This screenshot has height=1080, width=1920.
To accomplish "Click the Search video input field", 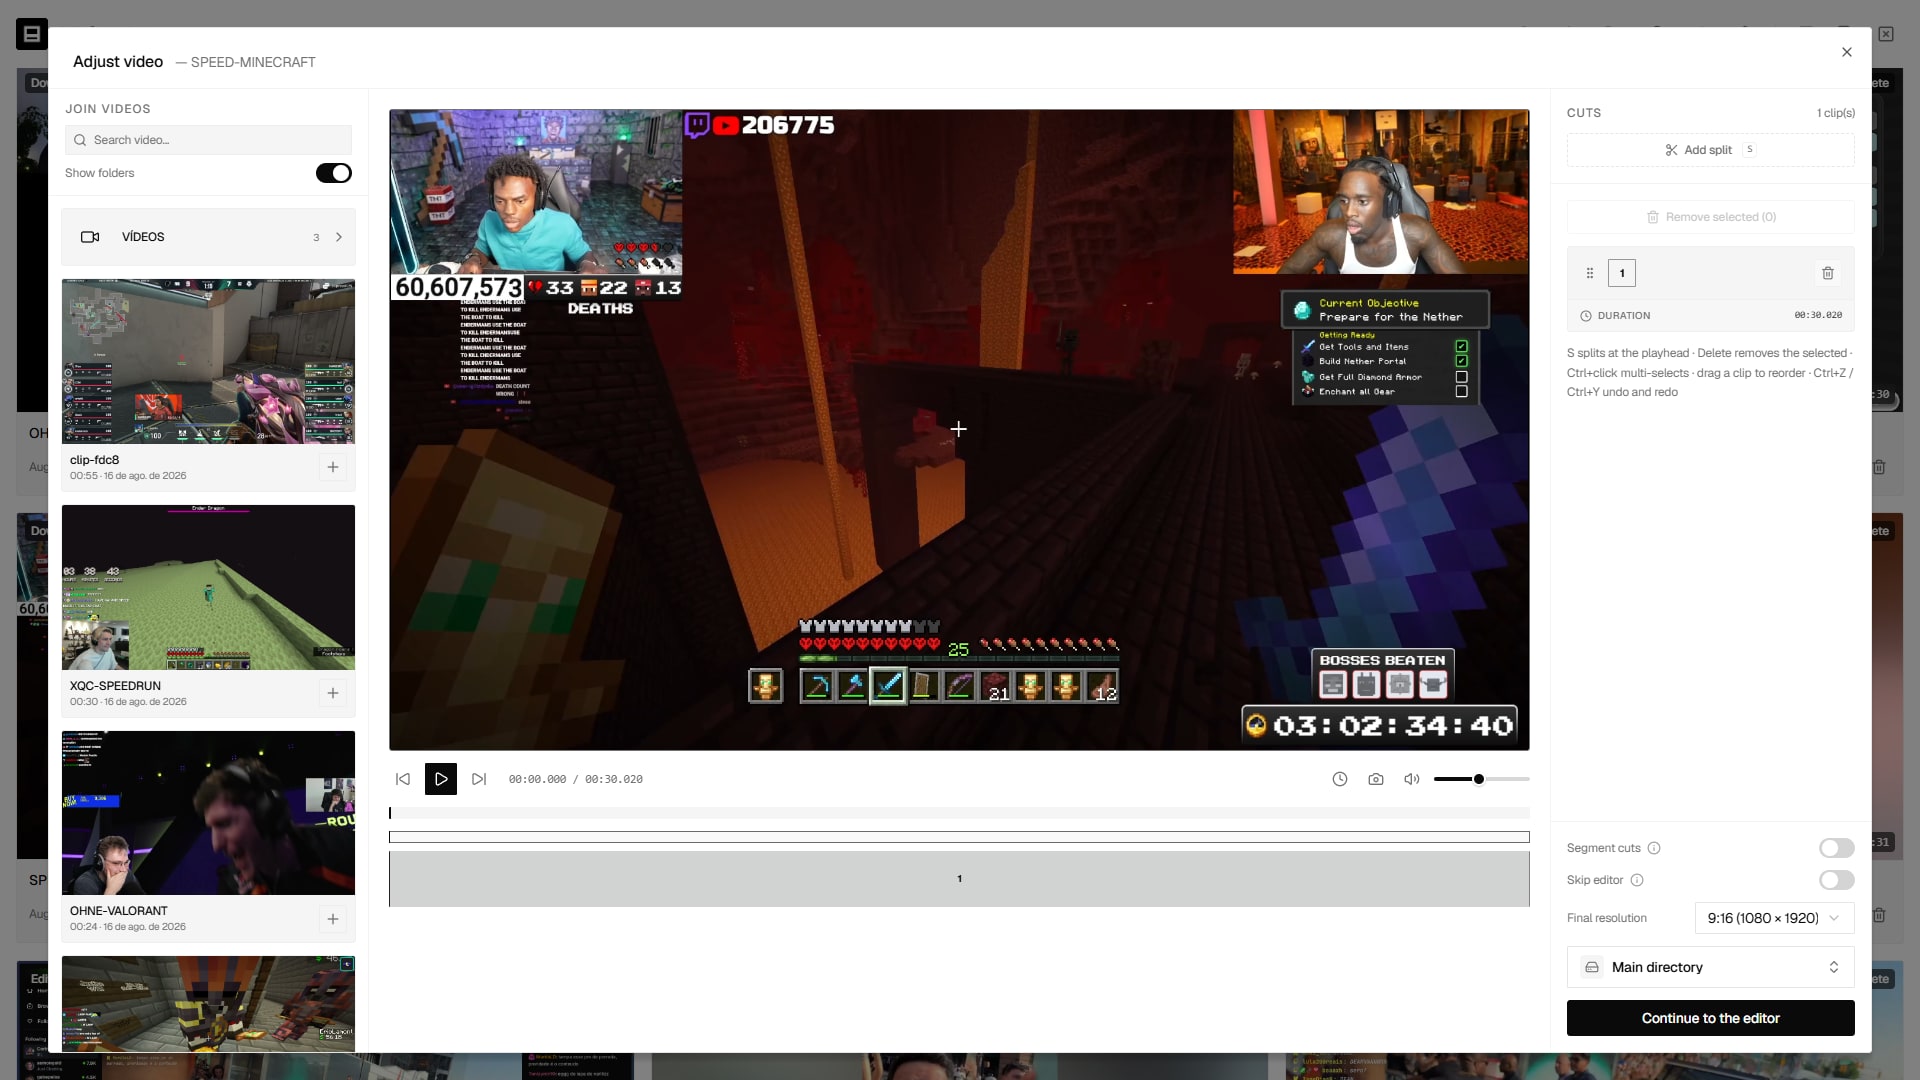I will [208, 140].
